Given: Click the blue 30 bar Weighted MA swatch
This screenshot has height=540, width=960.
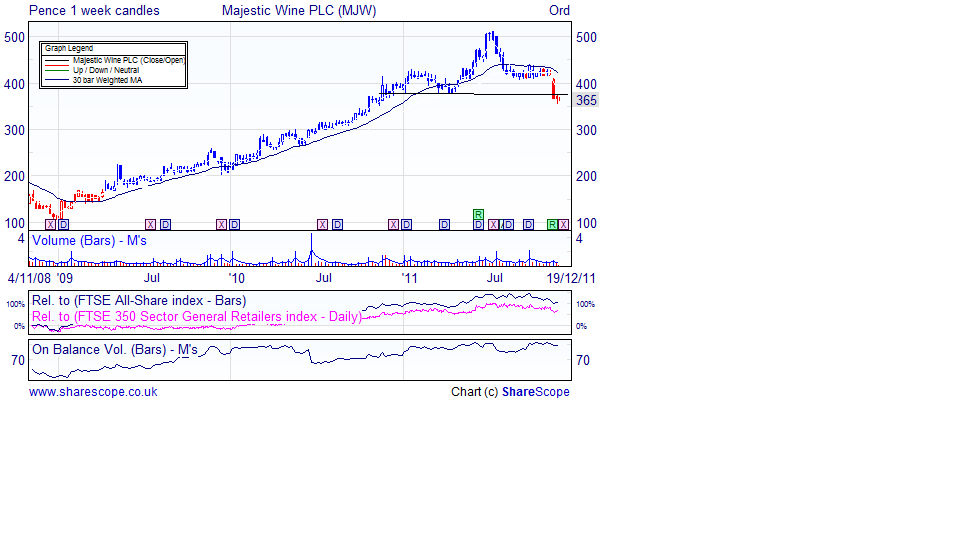Looking at the screenshot, I should point(56,80).
